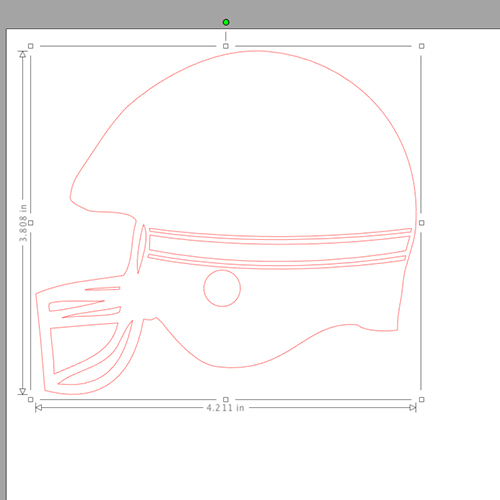Click the narrow vertical oval slit near face mask
The height and width of the screenshot is (500, 500).
coord(142,248)
